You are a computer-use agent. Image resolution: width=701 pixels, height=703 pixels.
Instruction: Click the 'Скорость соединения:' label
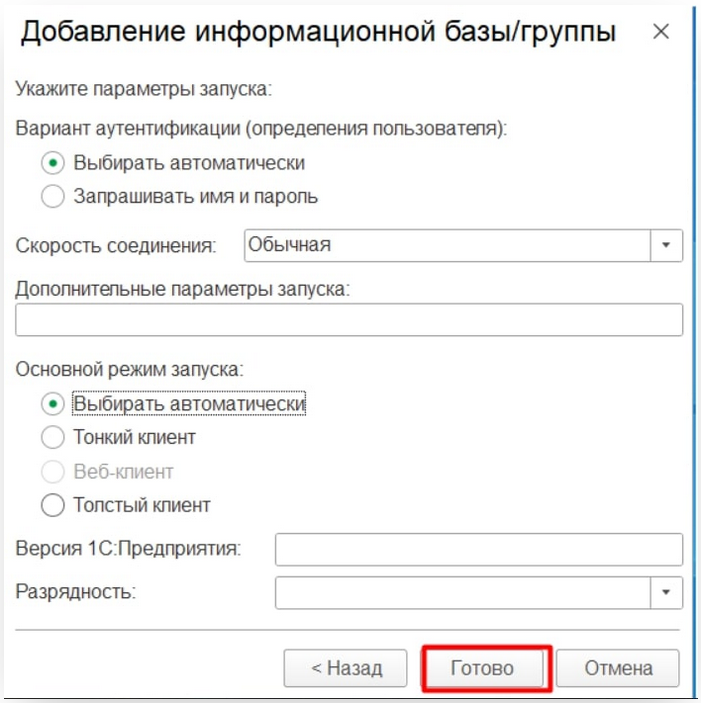tap(116, 245)
